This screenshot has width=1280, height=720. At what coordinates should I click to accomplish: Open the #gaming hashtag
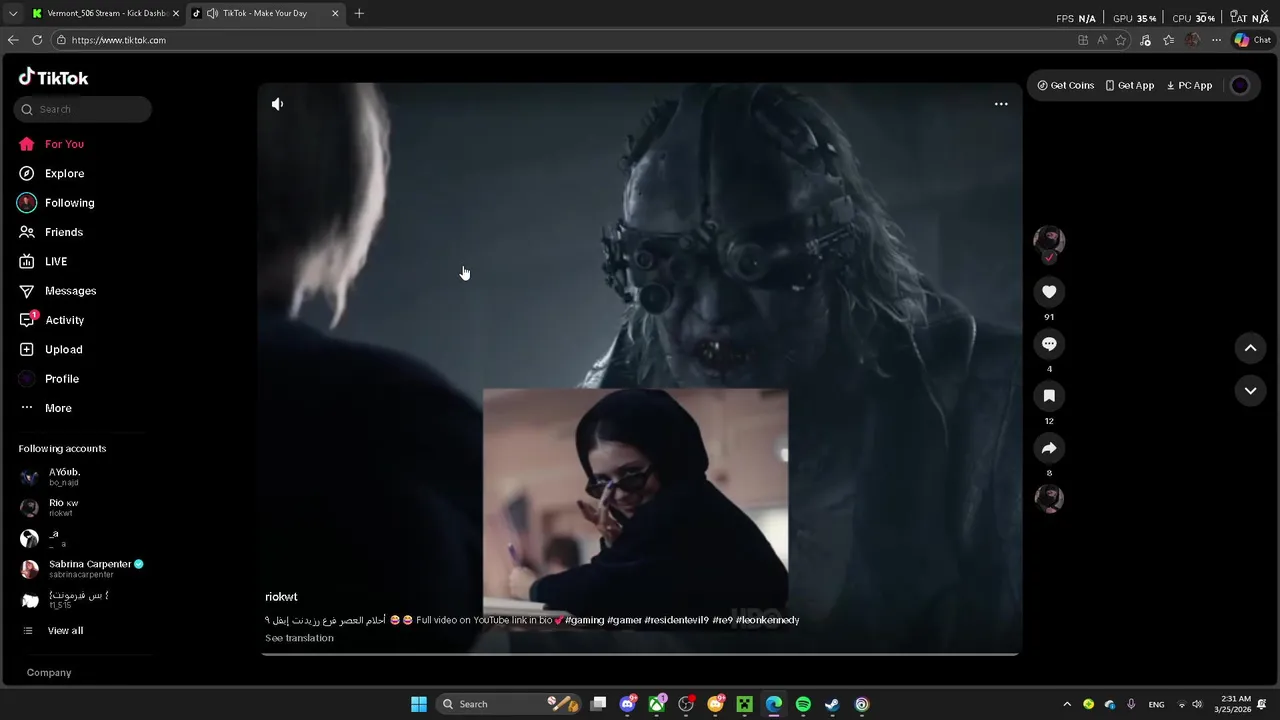tap(584, 620)
